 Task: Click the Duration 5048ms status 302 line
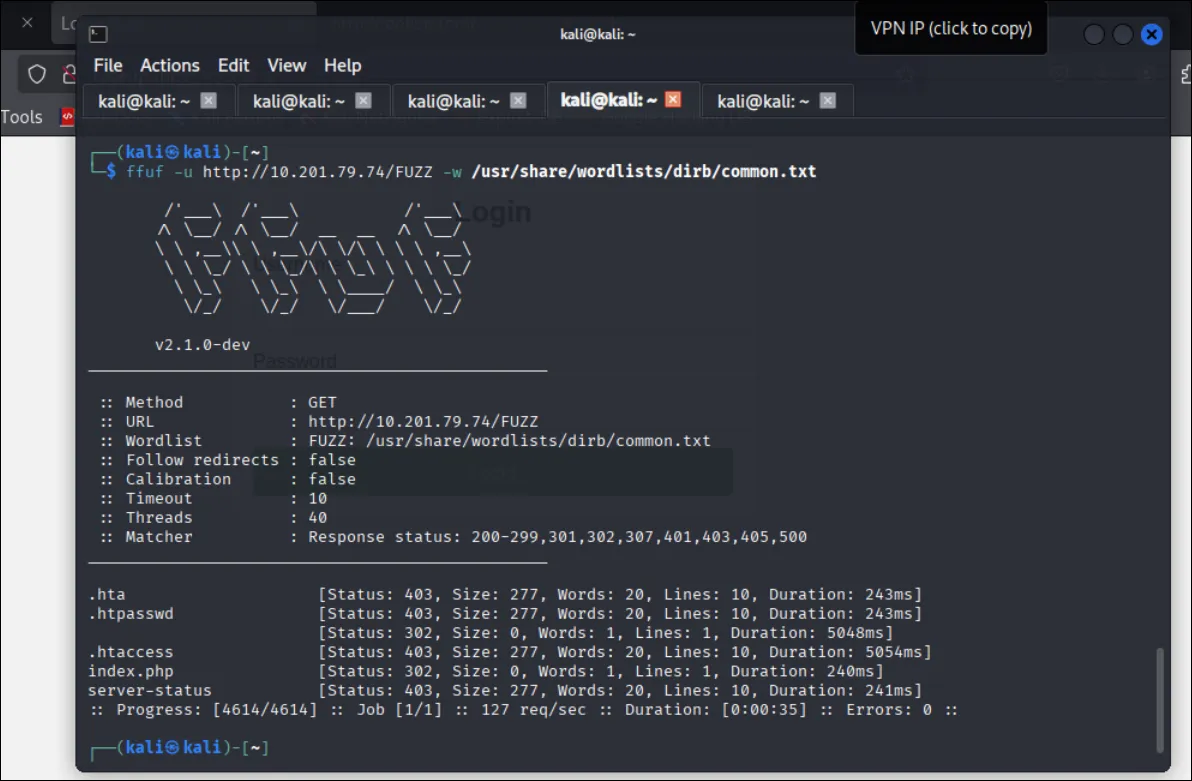(606, 633)
